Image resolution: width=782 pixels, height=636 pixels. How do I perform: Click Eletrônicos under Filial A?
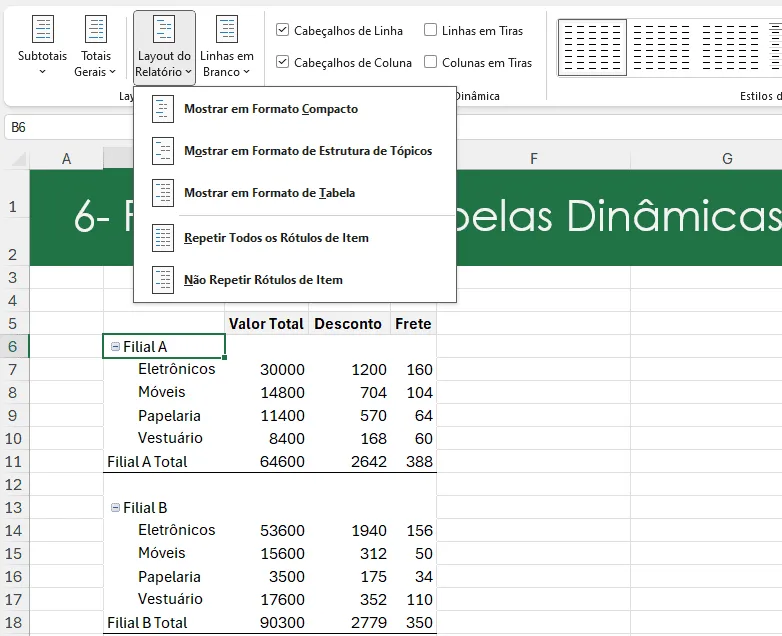click(x=177, y=369)
